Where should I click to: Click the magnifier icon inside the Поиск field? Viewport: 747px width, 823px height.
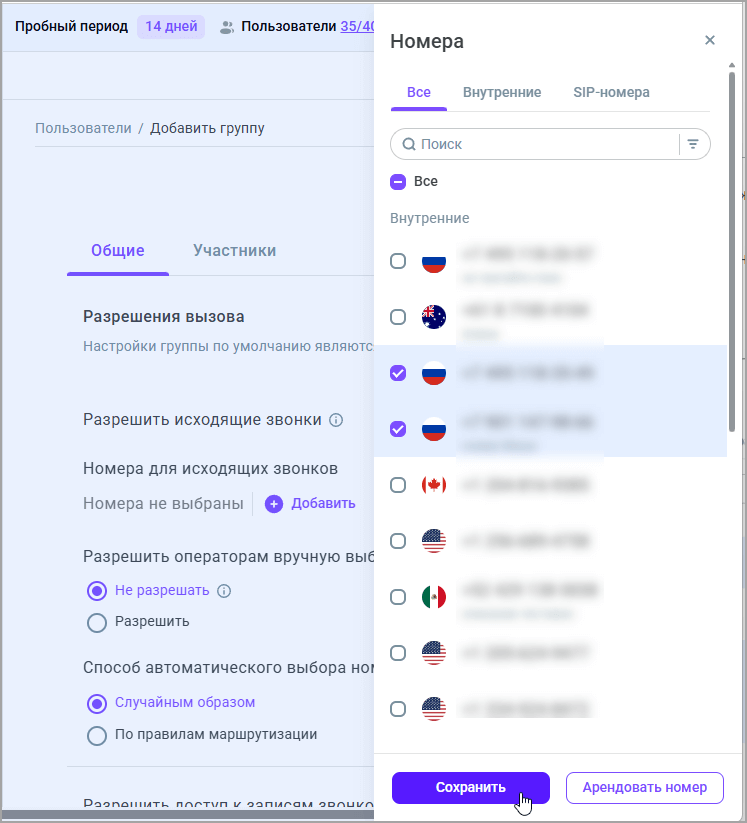click(409, 144)
